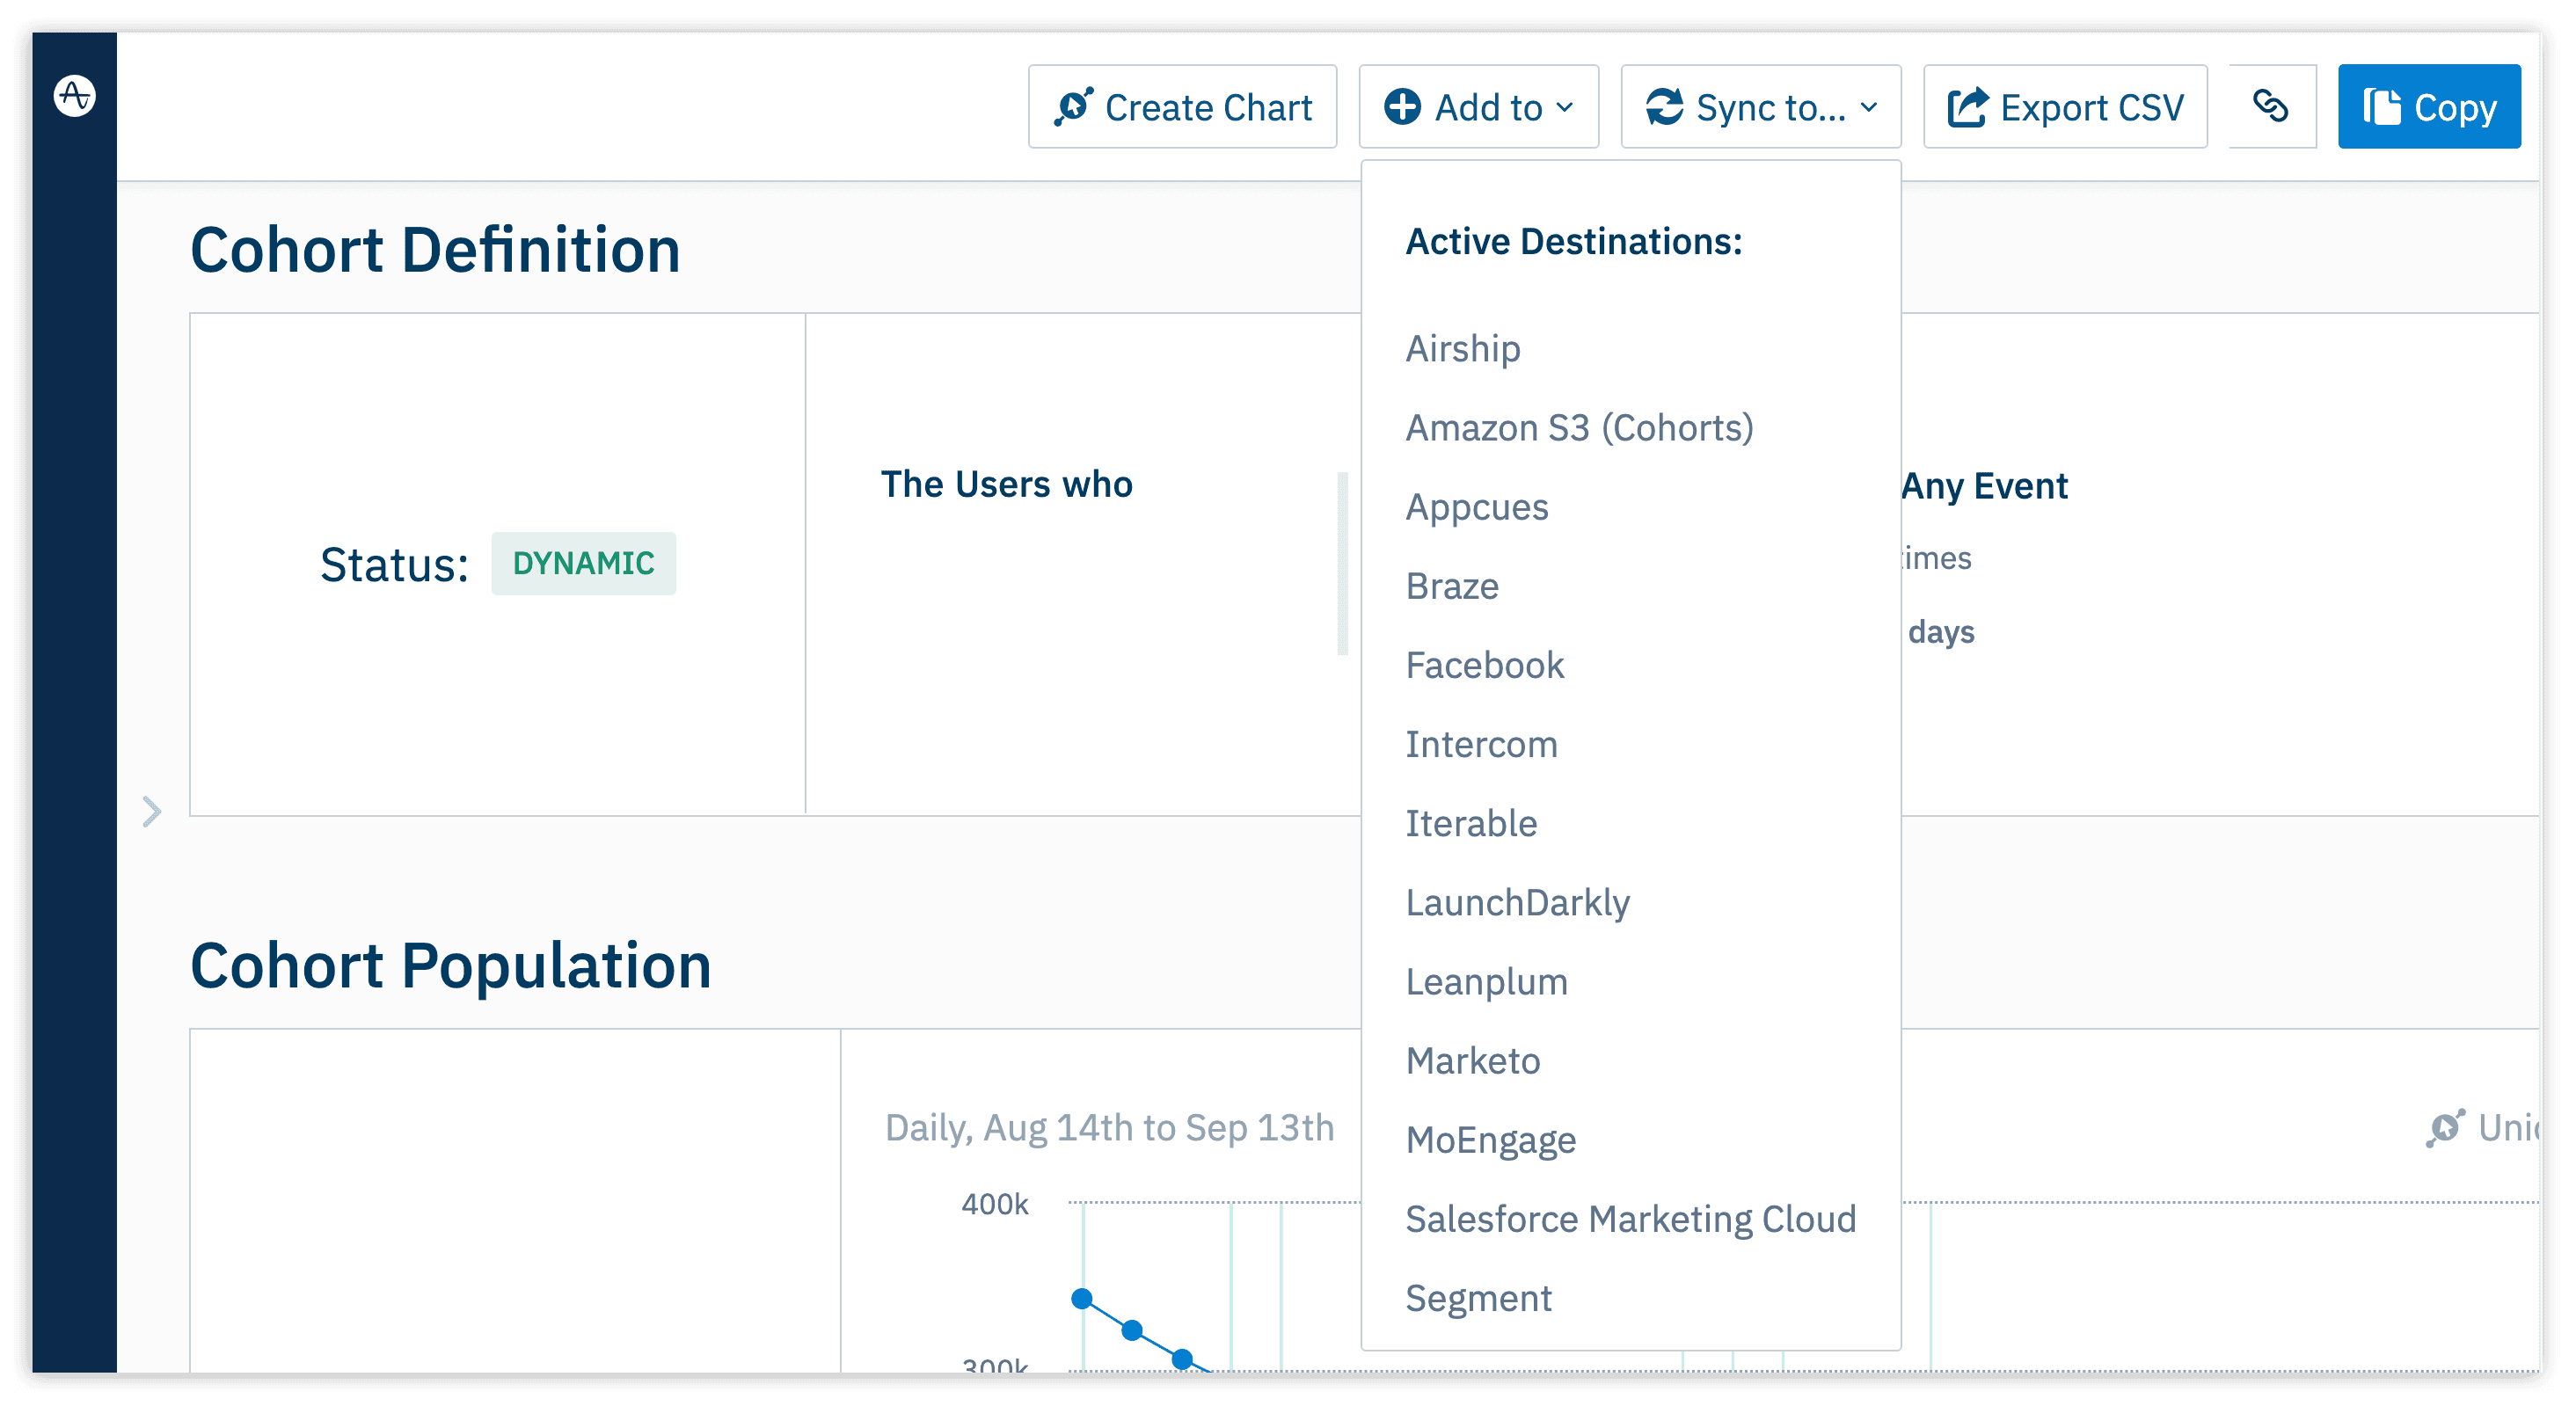Open the Sync to dropdown chevron
The image size is (2576, 1406).
point(1868,108)
